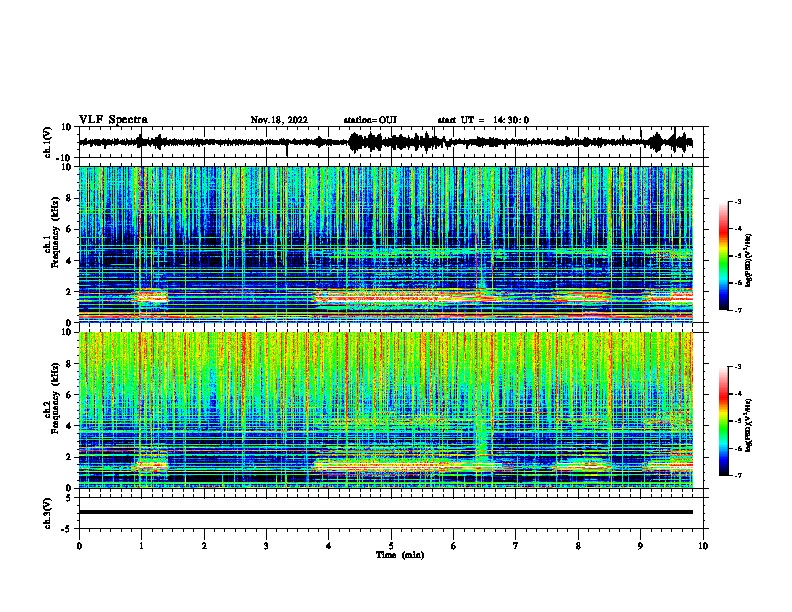Click time axis tick label '1'

[141, 546]
